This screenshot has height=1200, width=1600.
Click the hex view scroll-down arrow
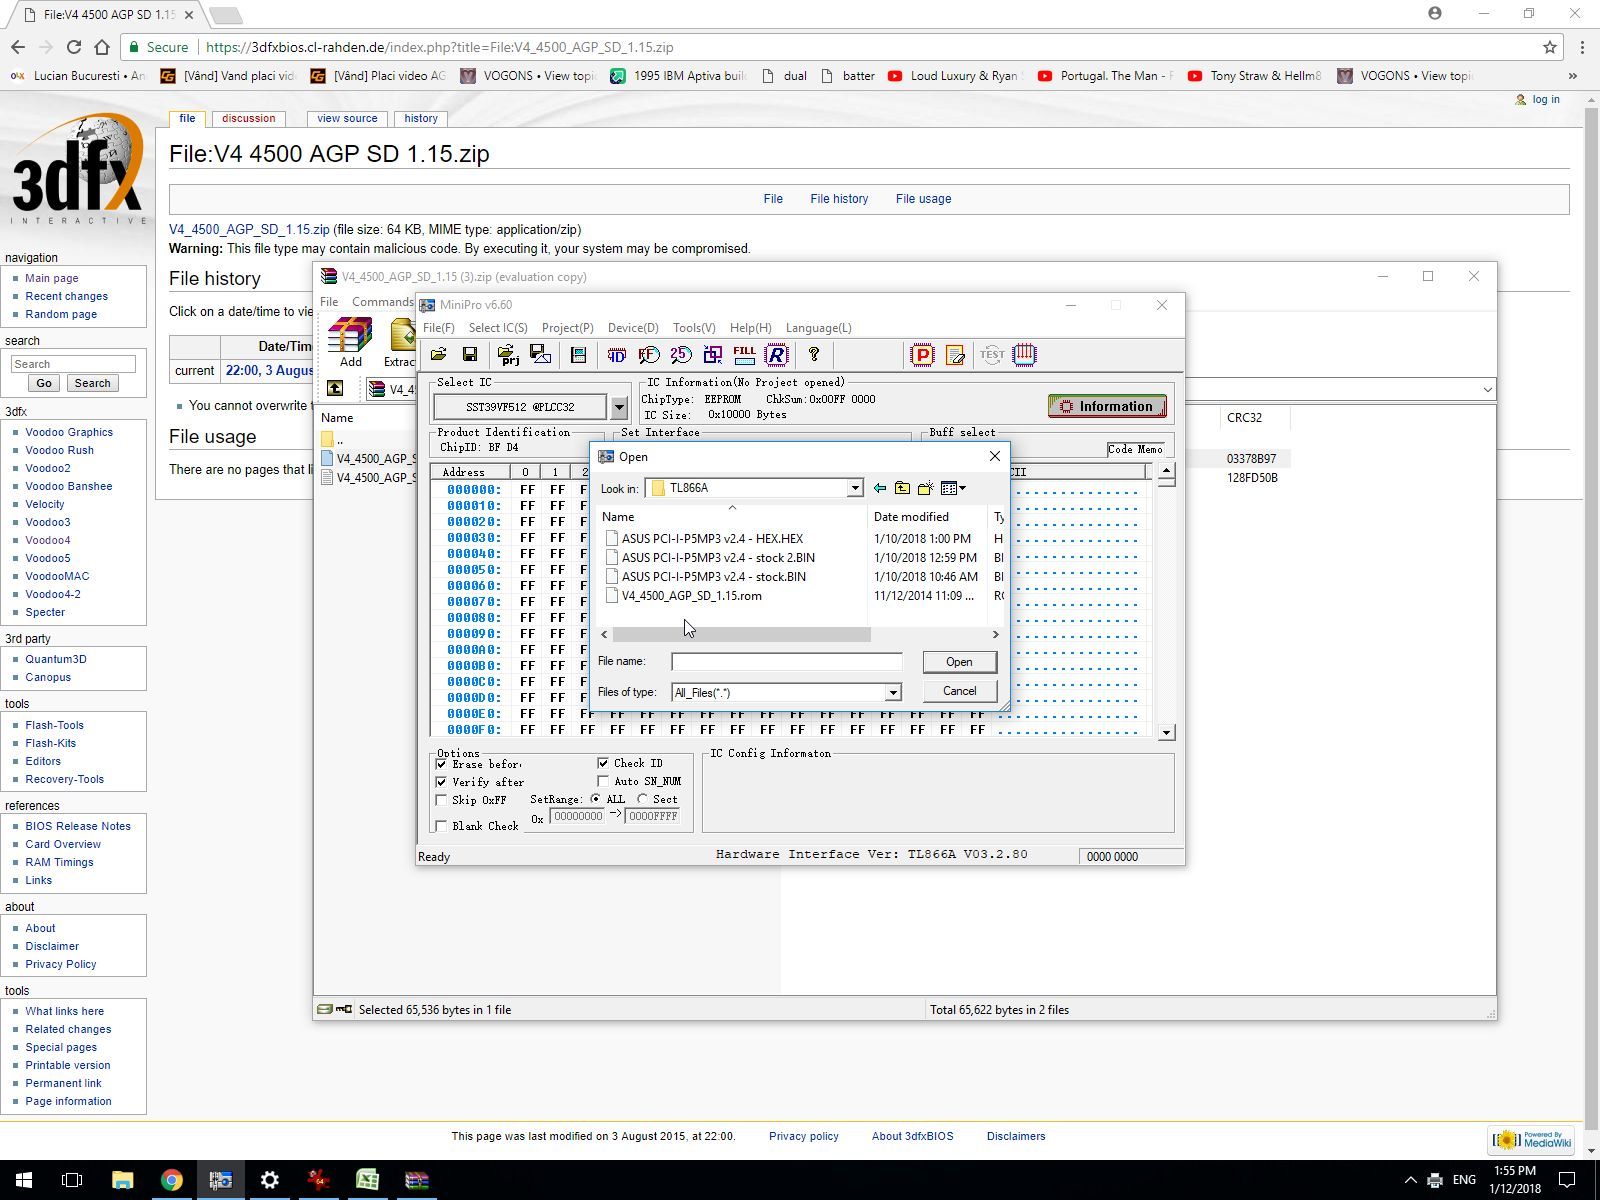[x=1166, y=733]
